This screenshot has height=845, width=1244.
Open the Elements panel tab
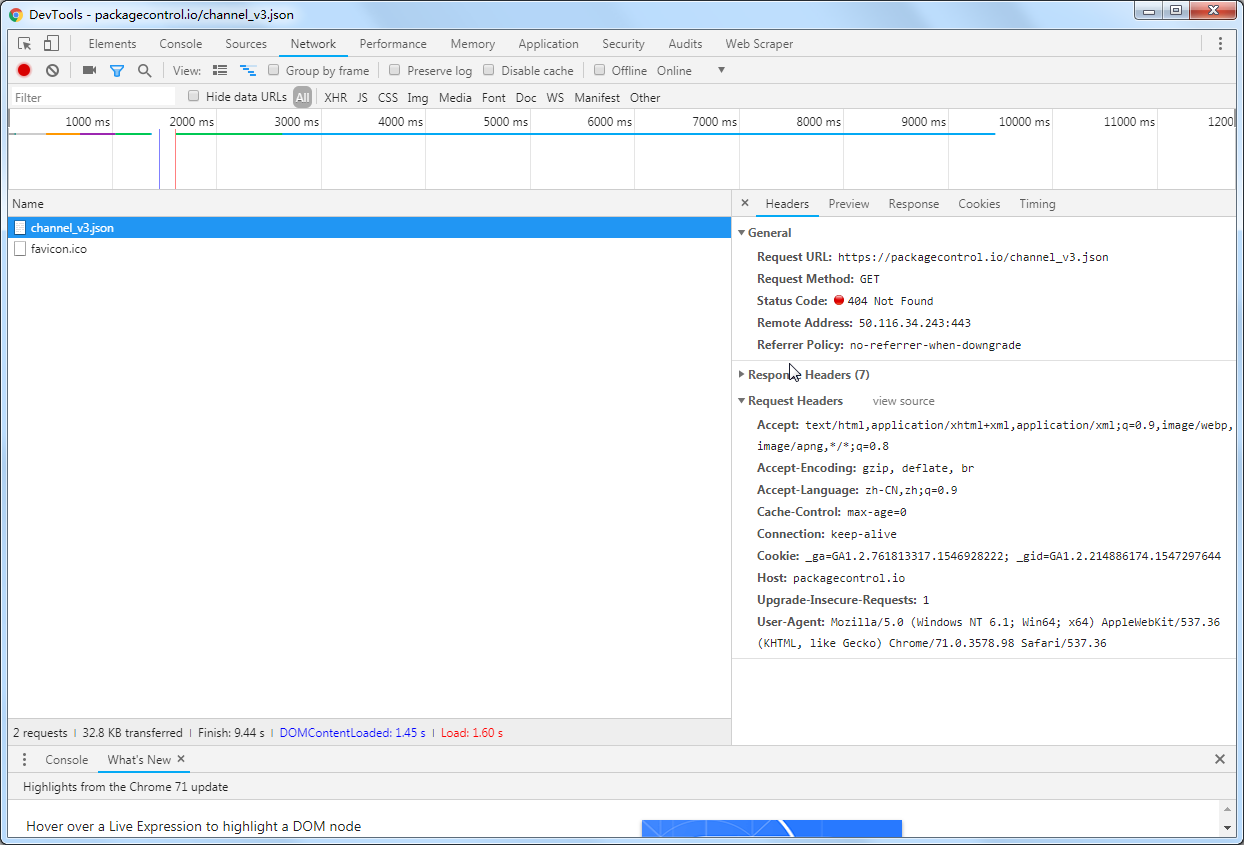point(112,44)
